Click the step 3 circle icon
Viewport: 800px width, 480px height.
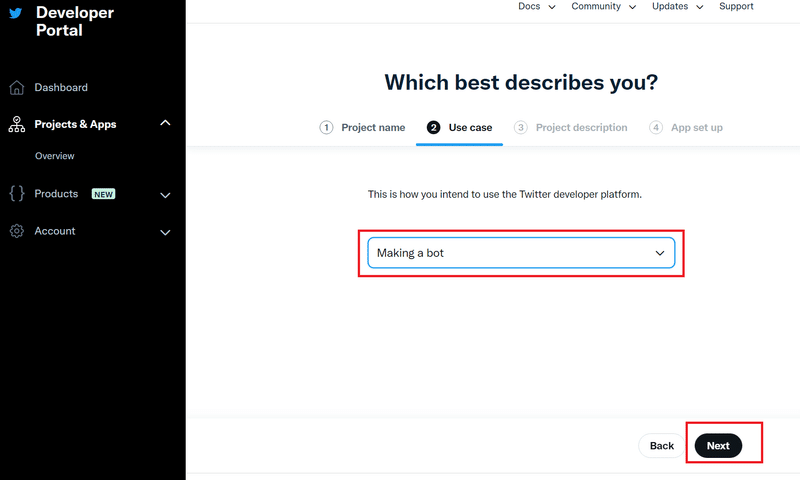(x=520, y=128)
